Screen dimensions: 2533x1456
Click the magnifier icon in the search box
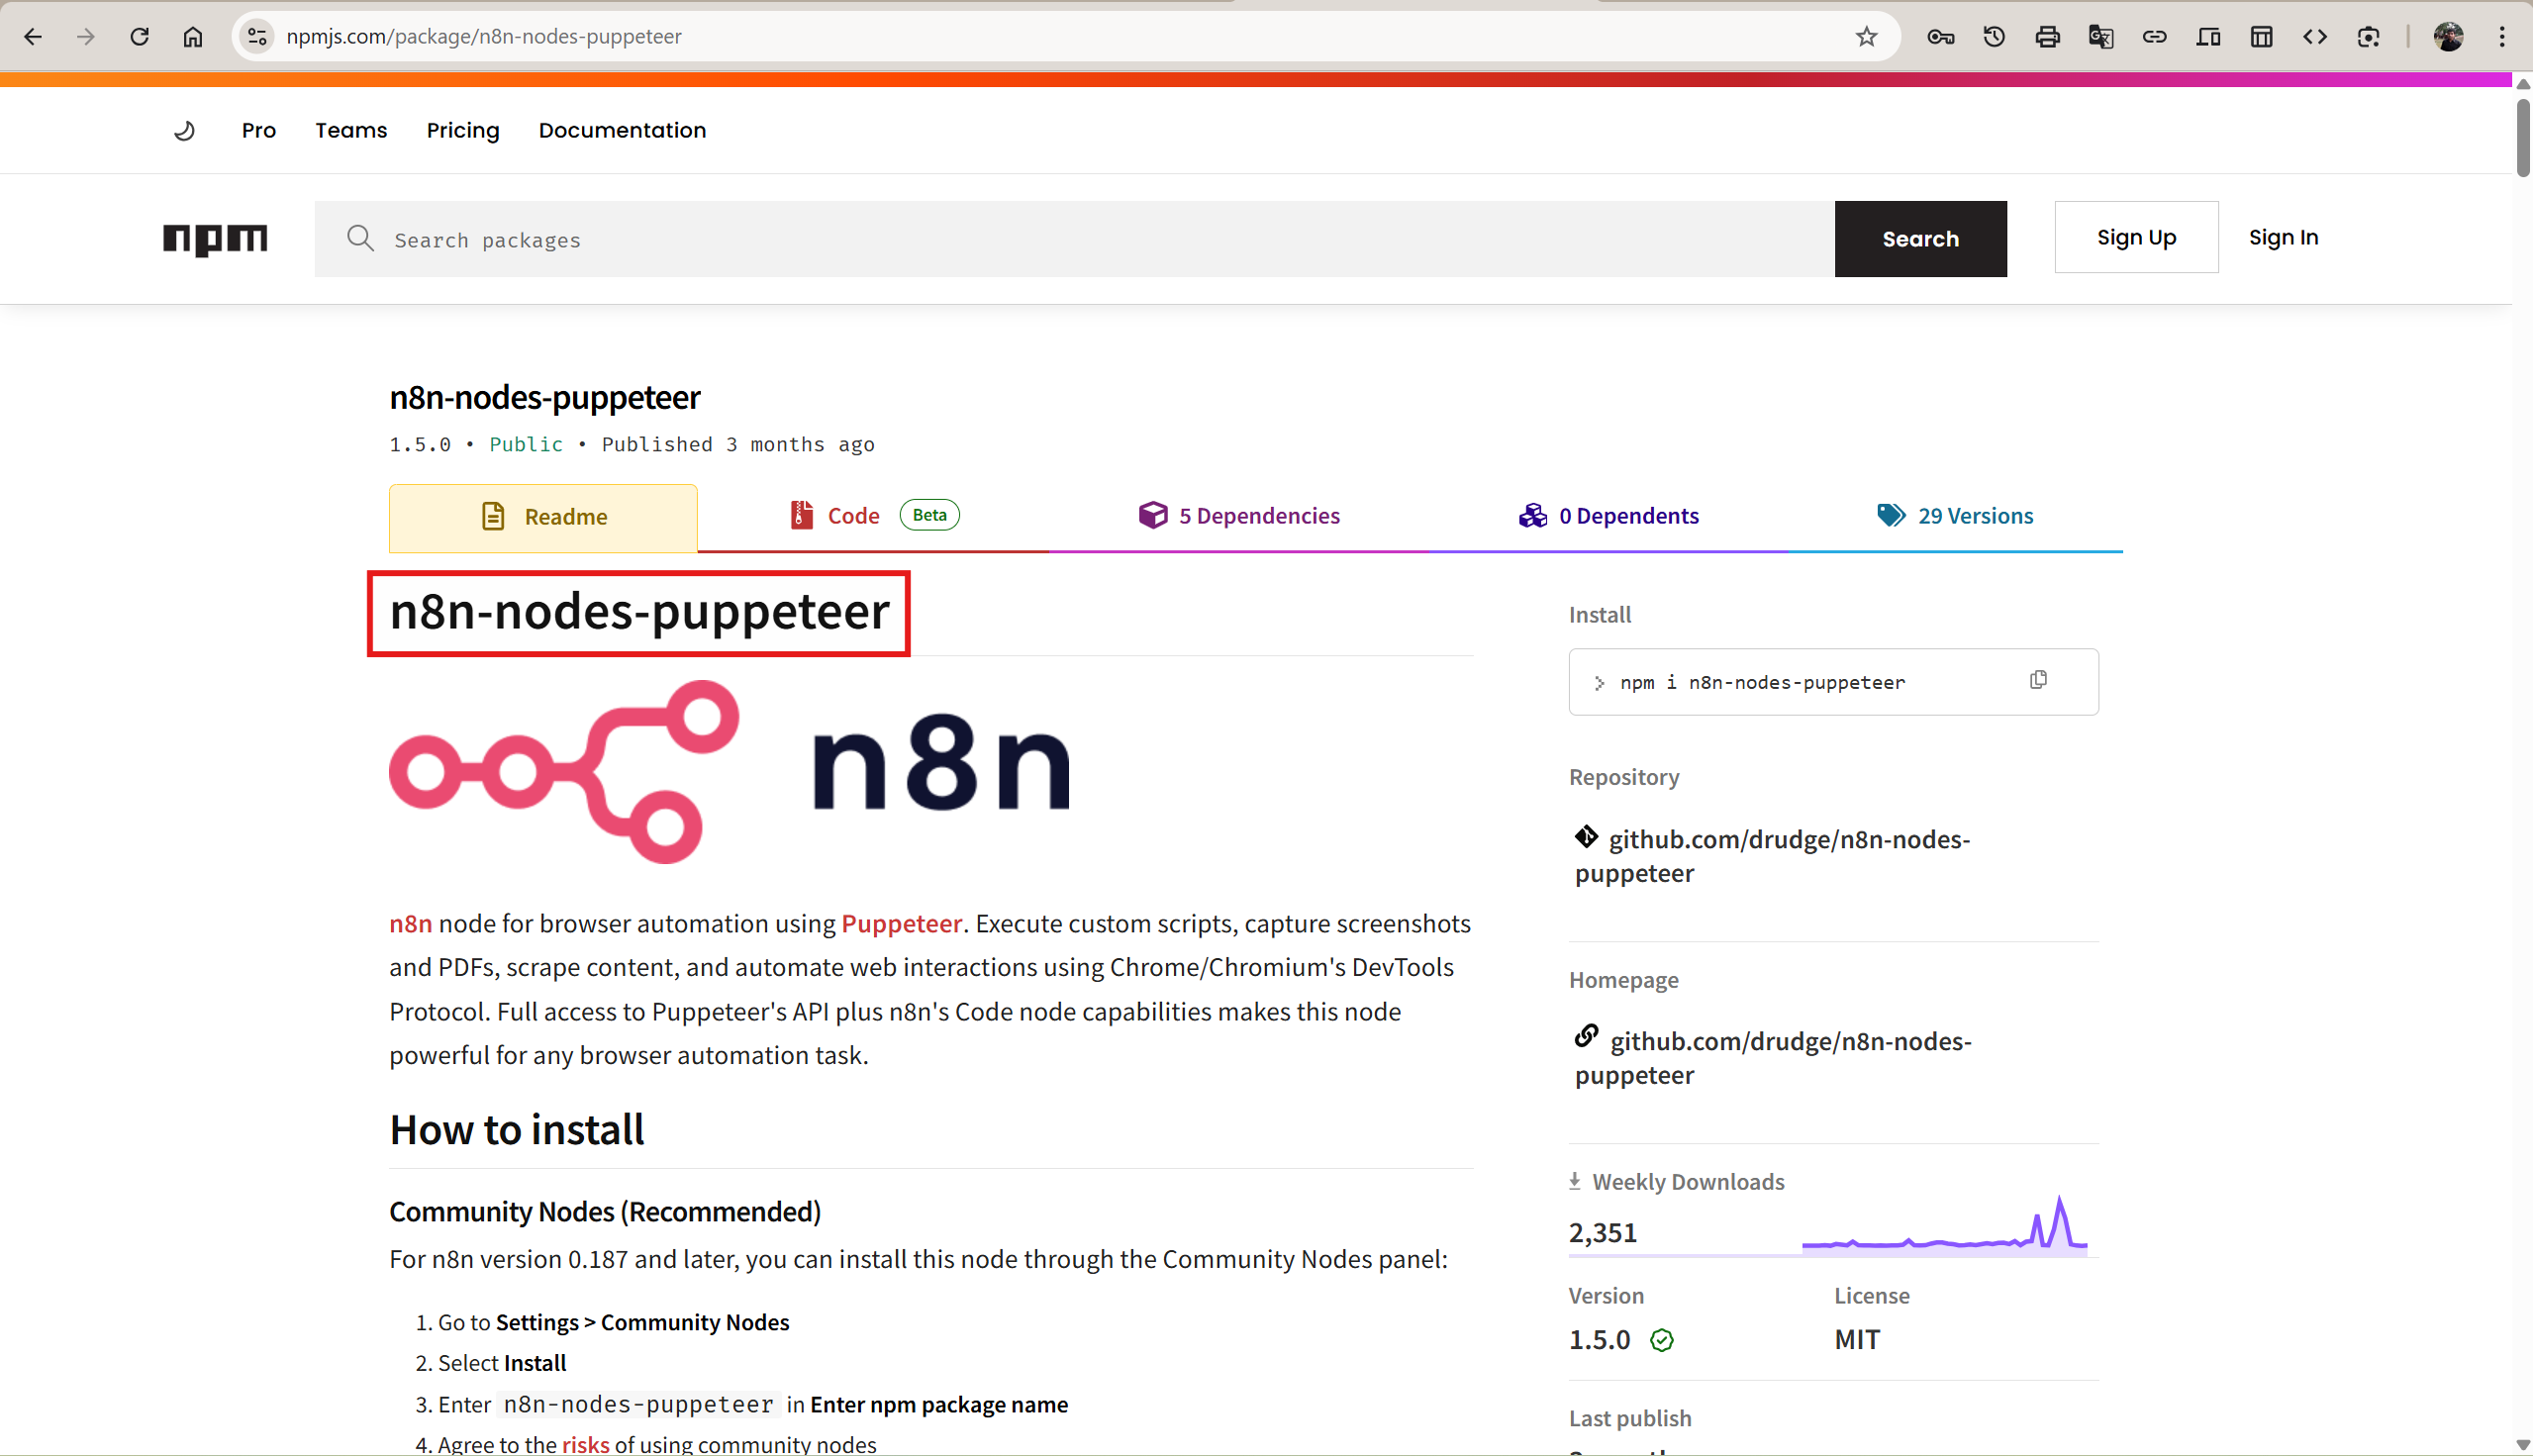(360, 238)
